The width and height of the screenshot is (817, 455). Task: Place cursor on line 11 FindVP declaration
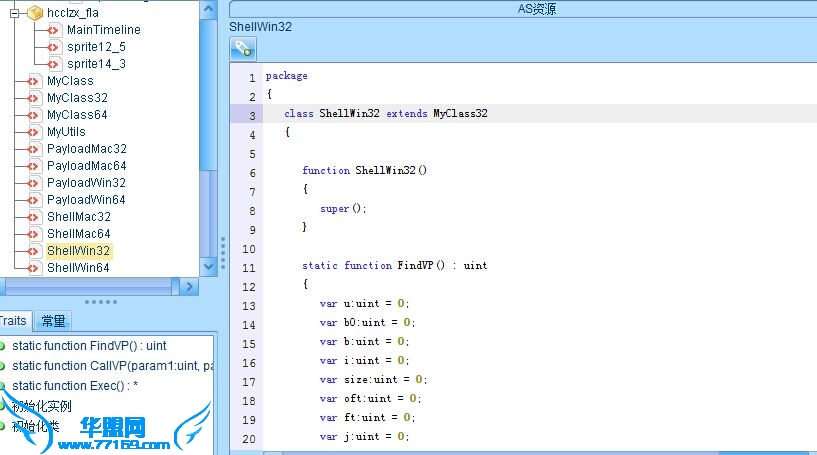point(395,266)
